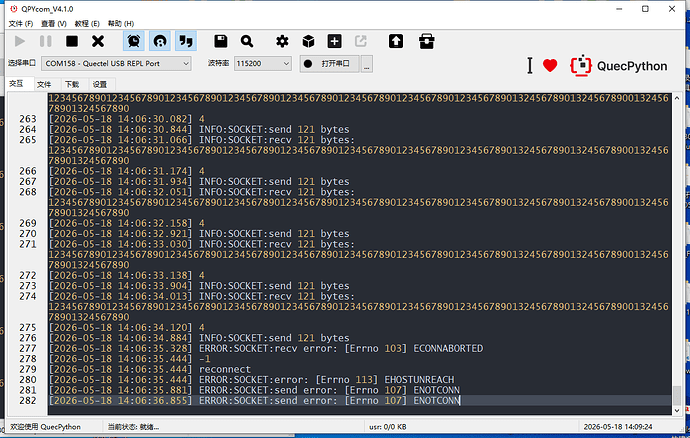Click the greyed export arrow icon

point(361,41)
